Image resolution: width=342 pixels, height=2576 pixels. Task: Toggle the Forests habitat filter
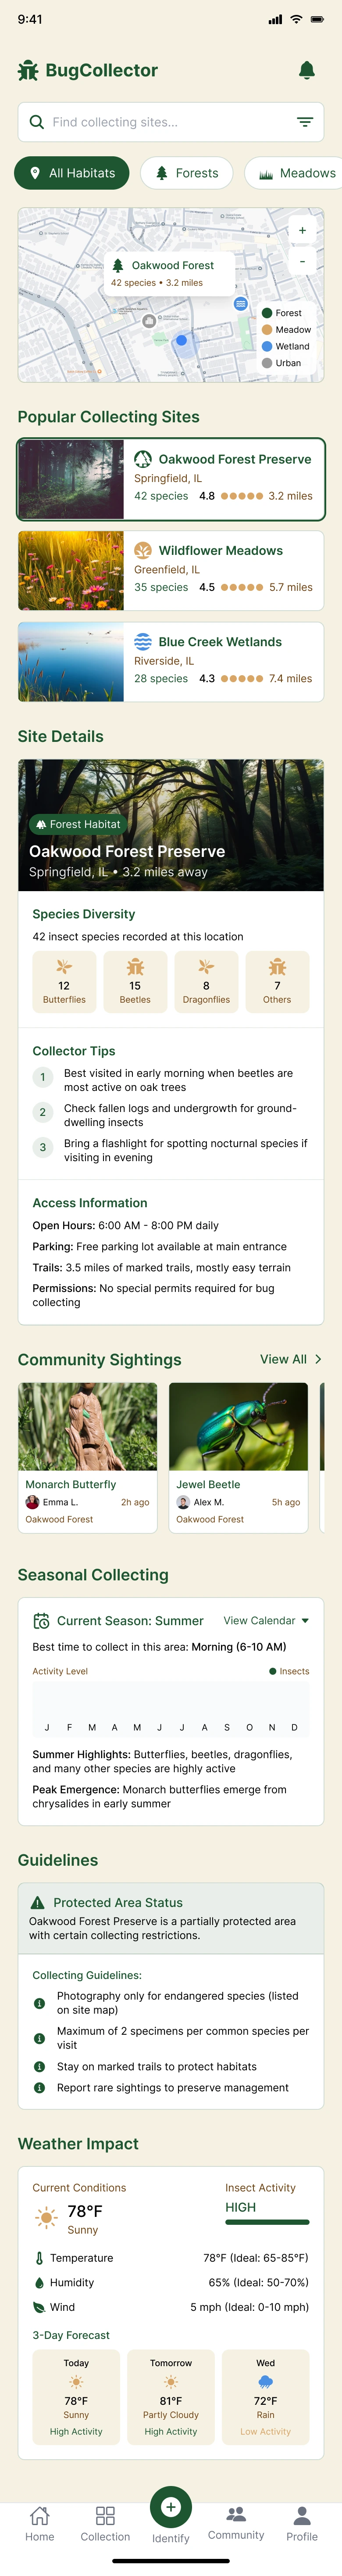(186, 173)
